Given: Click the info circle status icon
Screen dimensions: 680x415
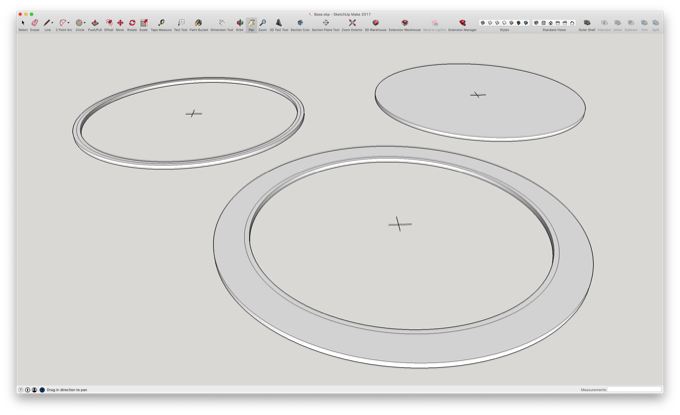Looking at the screenshot, I should point(27,390).
